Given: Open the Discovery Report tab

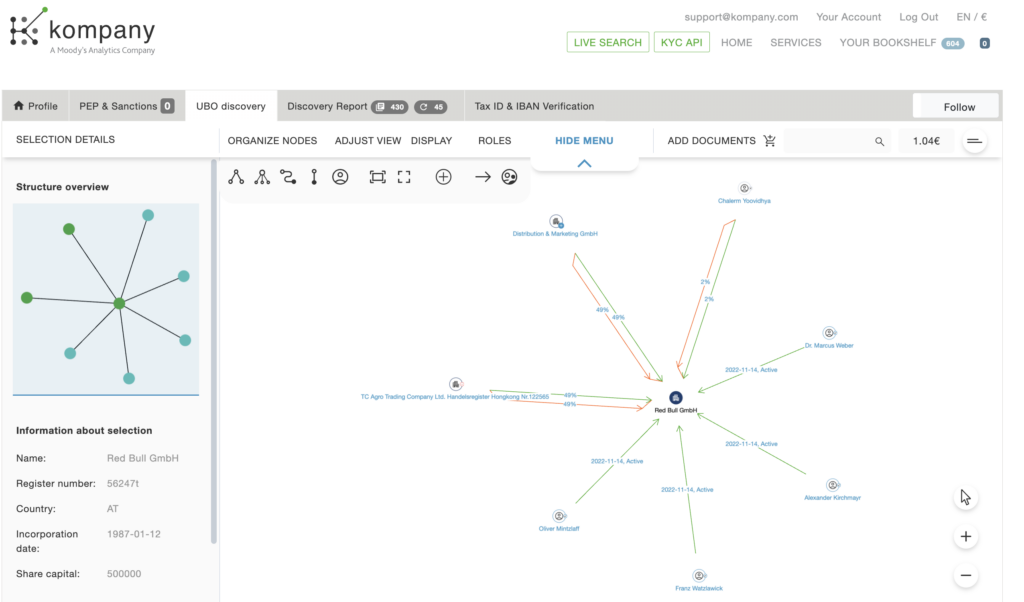Looking at the screenshot, I should (327, 106).
